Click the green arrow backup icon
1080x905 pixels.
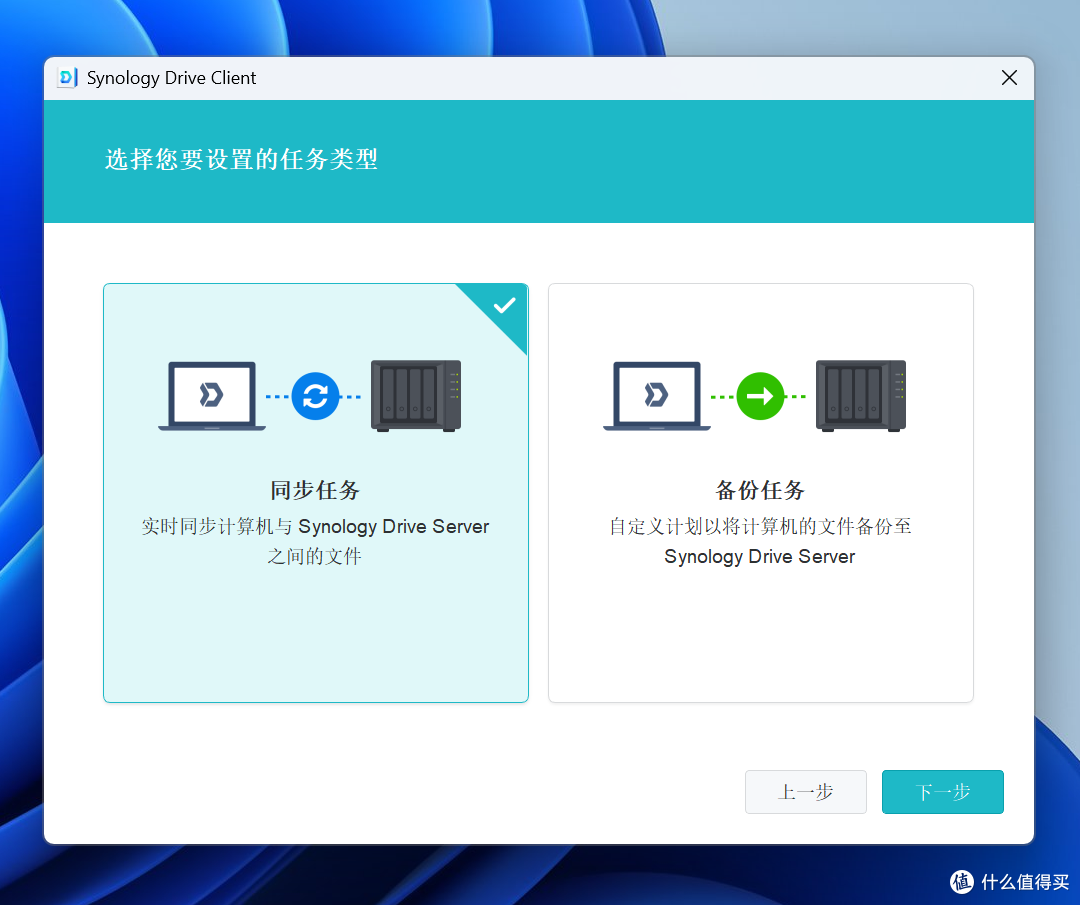point(760,396)
